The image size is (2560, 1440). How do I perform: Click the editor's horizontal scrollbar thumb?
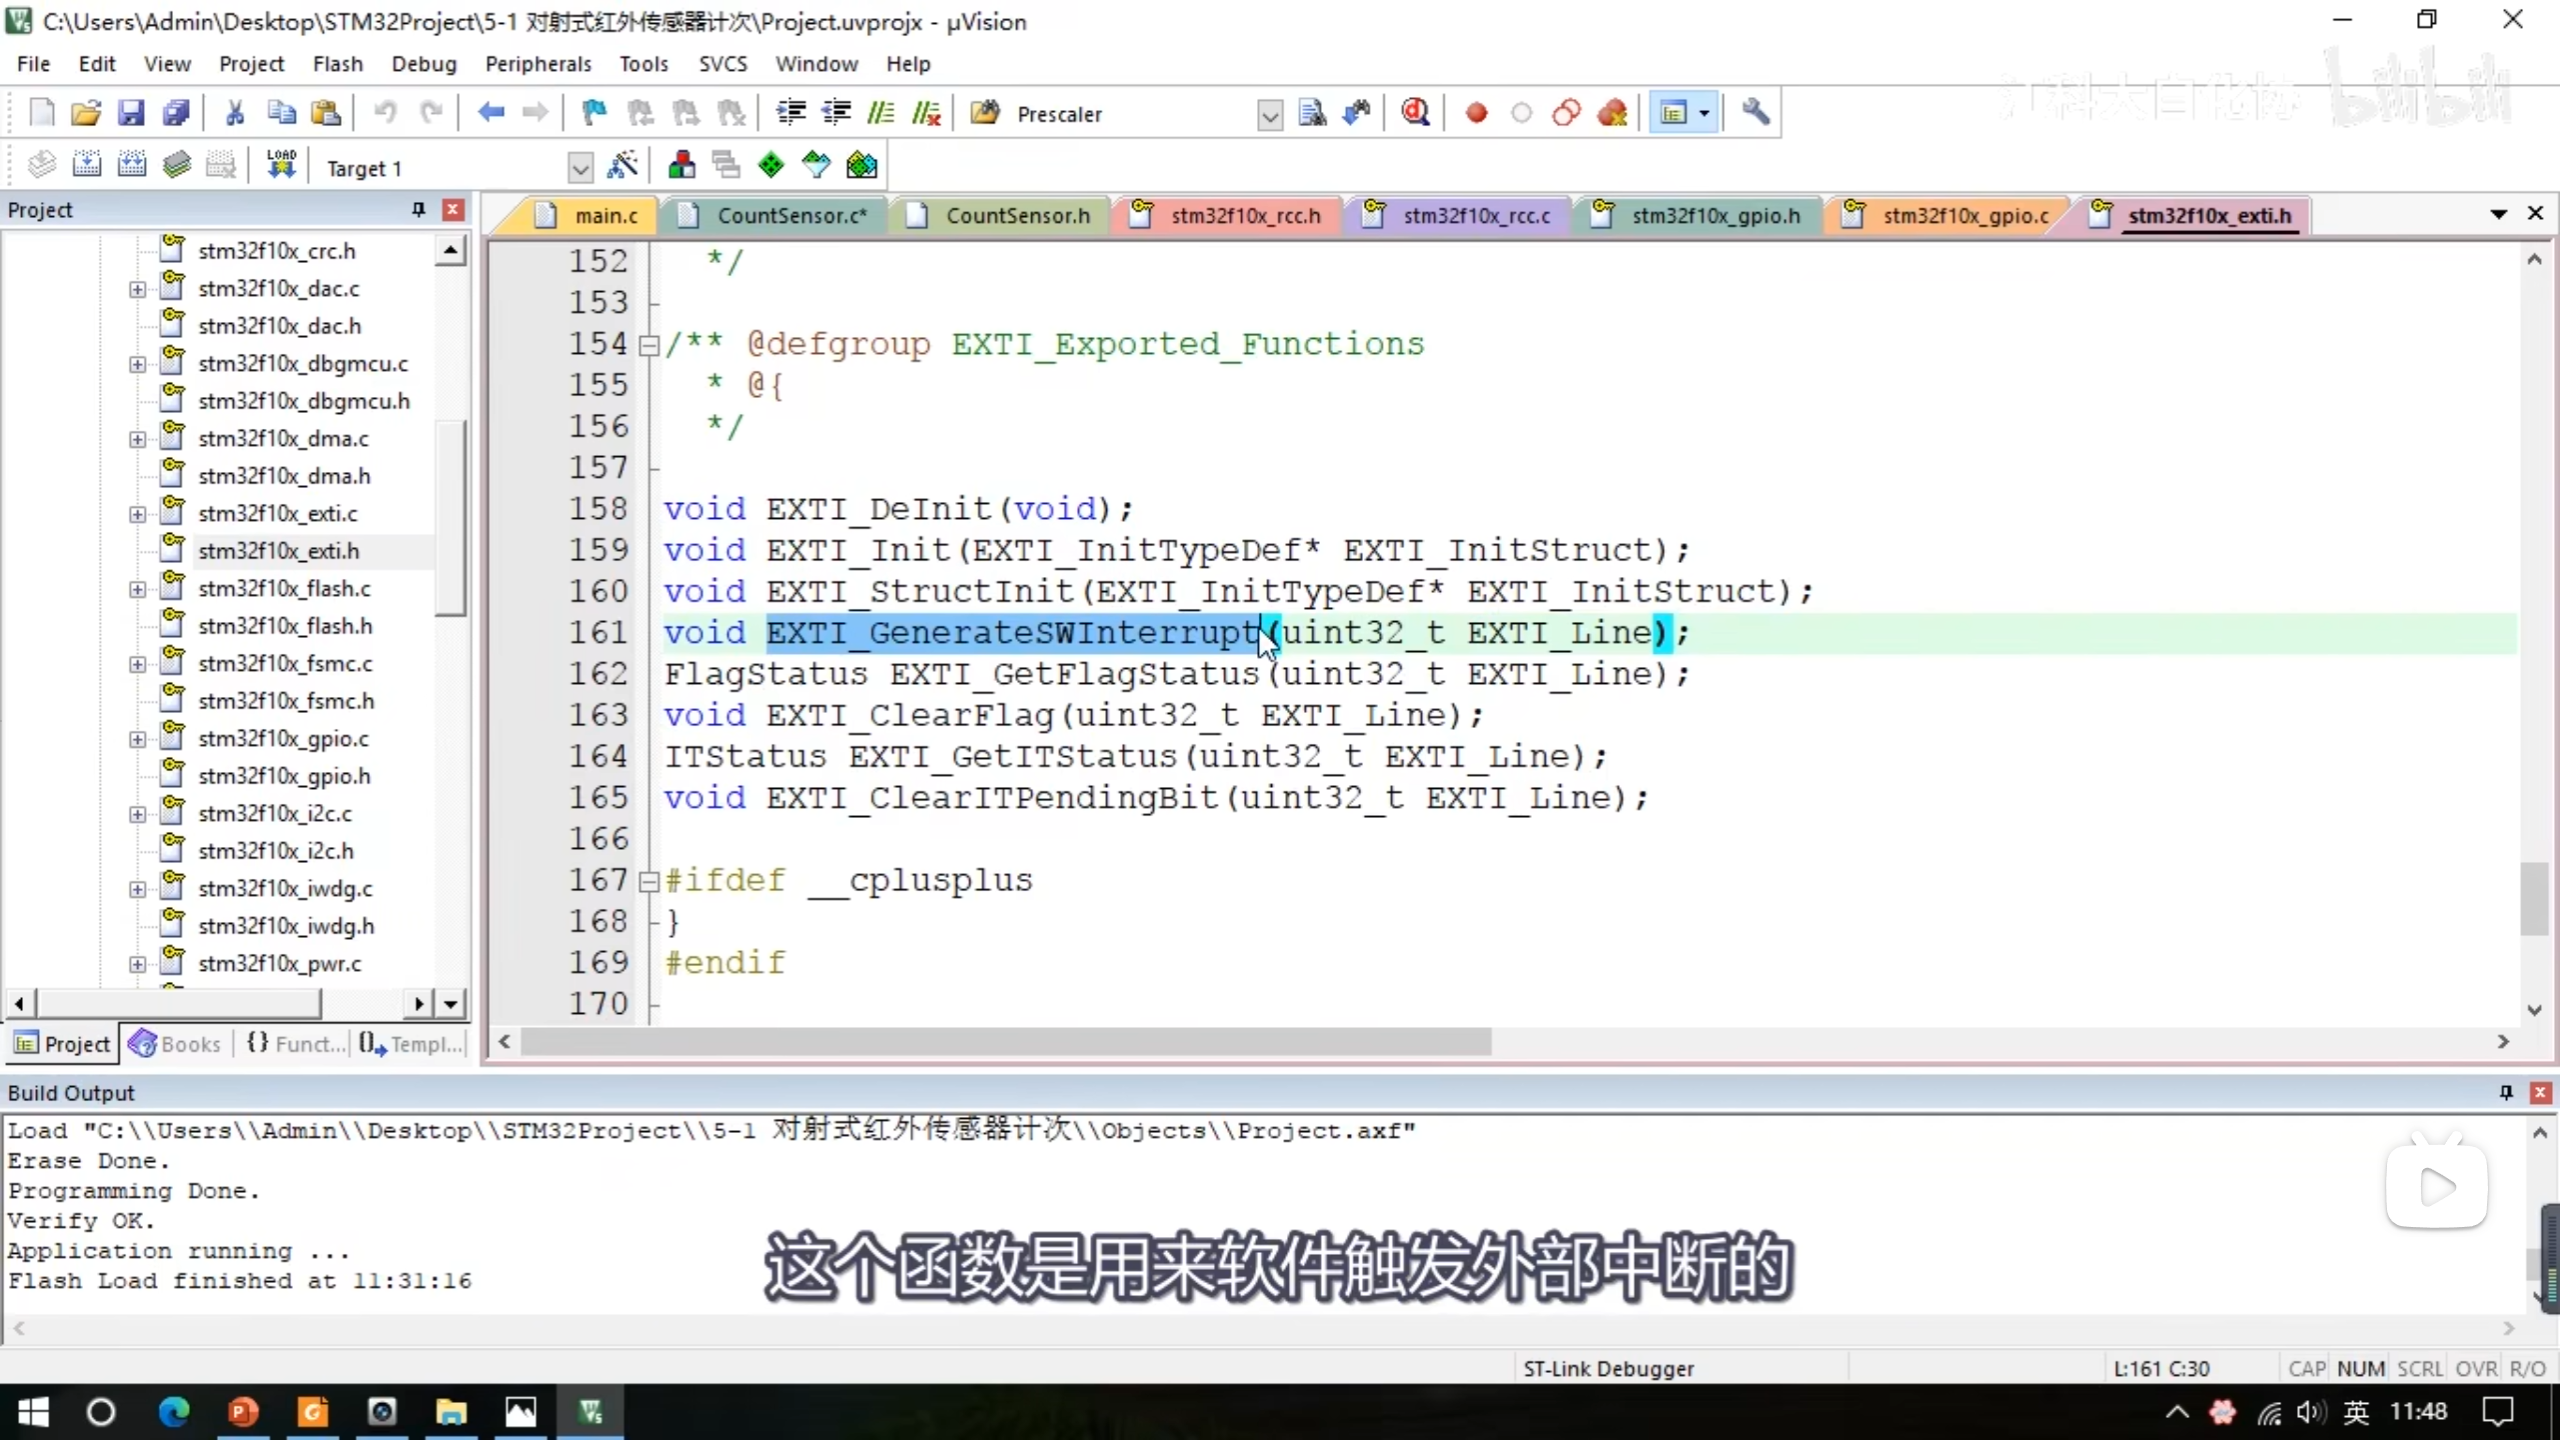click(x=1005, y=1042)
